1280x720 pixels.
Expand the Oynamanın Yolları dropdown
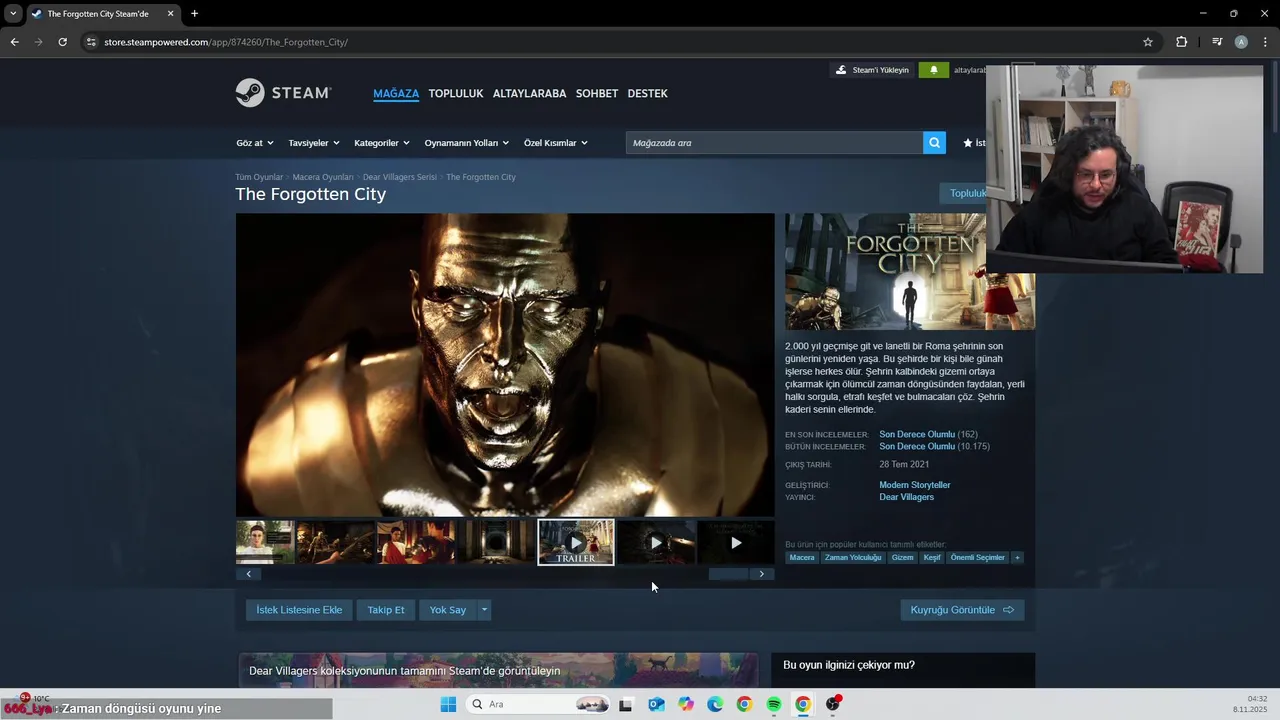point(467,143)
